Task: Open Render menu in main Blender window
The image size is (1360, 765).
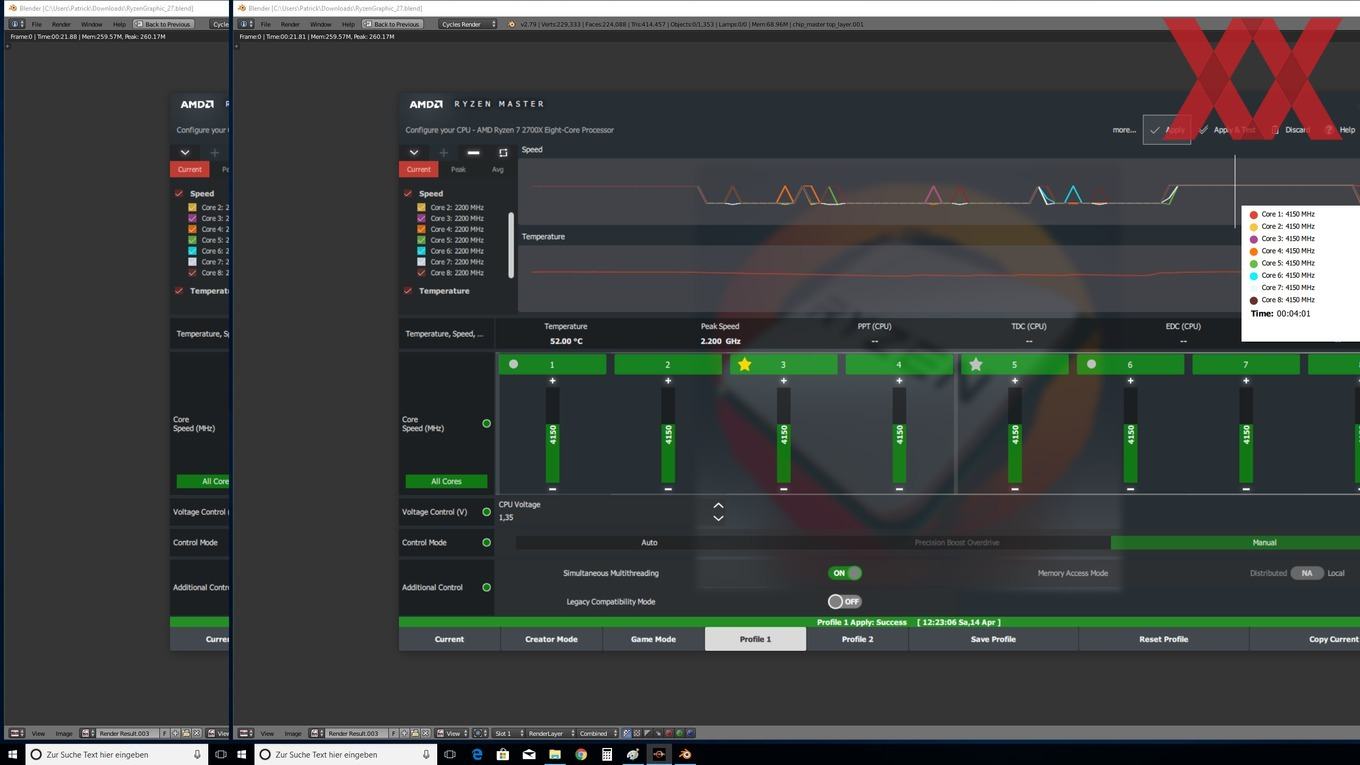Action: pos(290,24)
